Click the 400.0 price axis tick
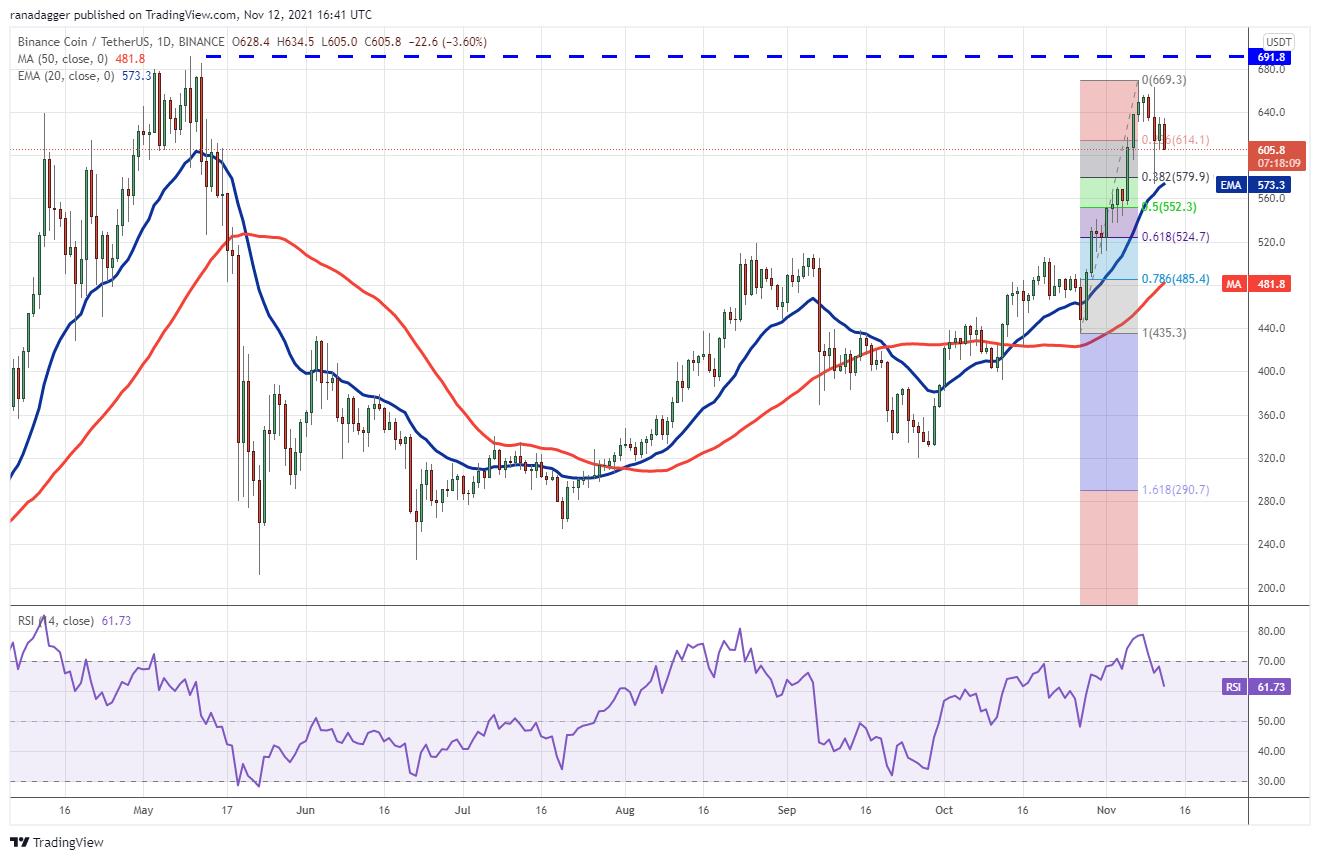This screenshot has width=1320, height=860. pyautogui.click(x=1274, y=372)
